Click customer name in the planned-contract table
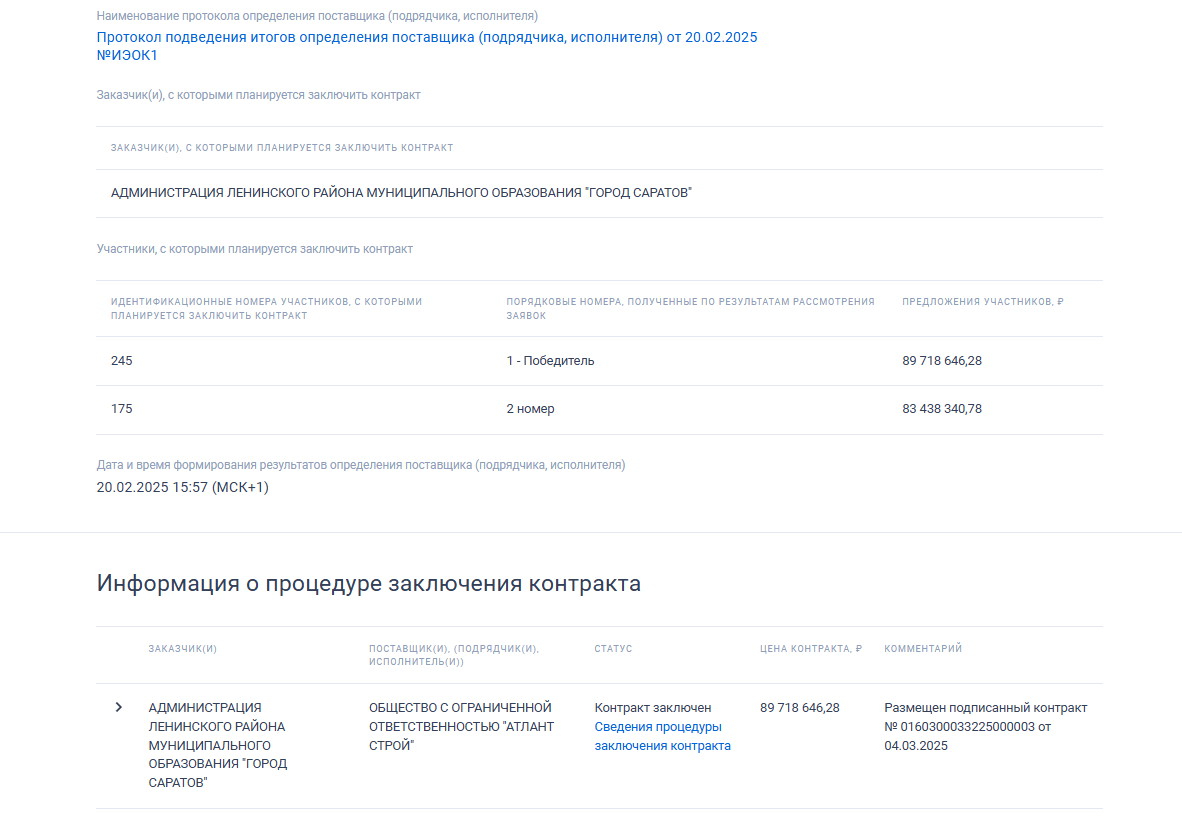This screenshot has height=834, width=1182. pos(401,193)
